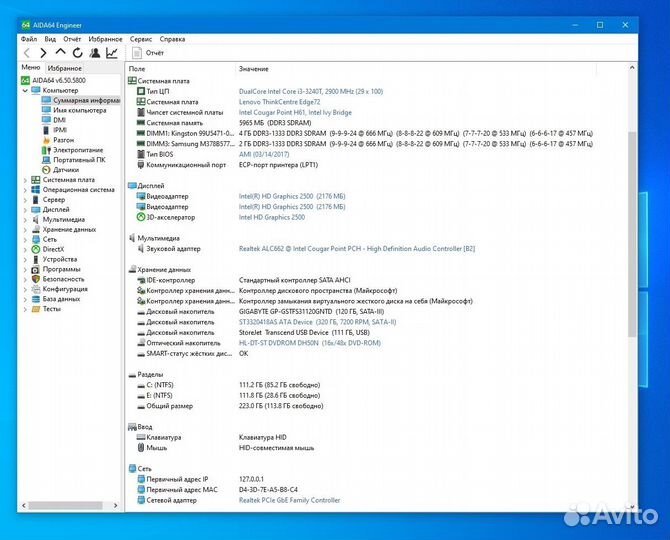Open the Вид menu
Image resolution: width=670 pixels, height=540 pixels.
50,39
